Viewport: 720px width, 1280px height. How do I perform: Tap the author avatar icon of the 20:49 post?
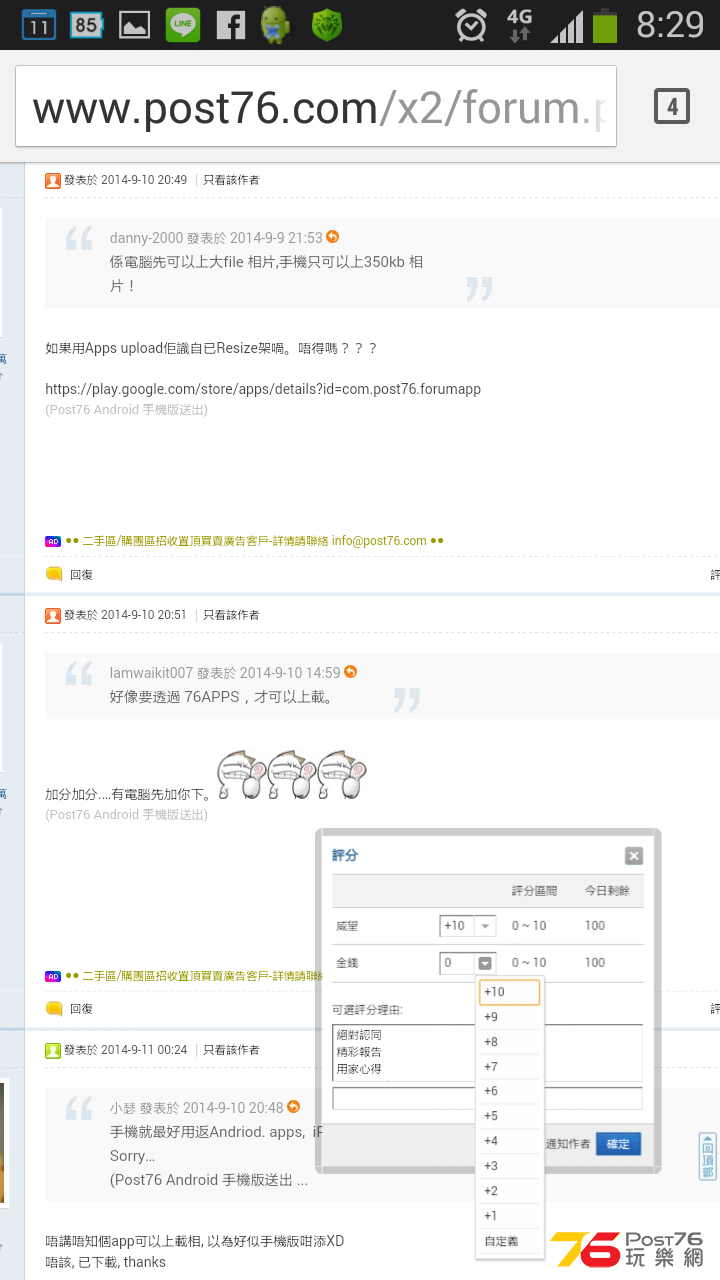(53, 180)
